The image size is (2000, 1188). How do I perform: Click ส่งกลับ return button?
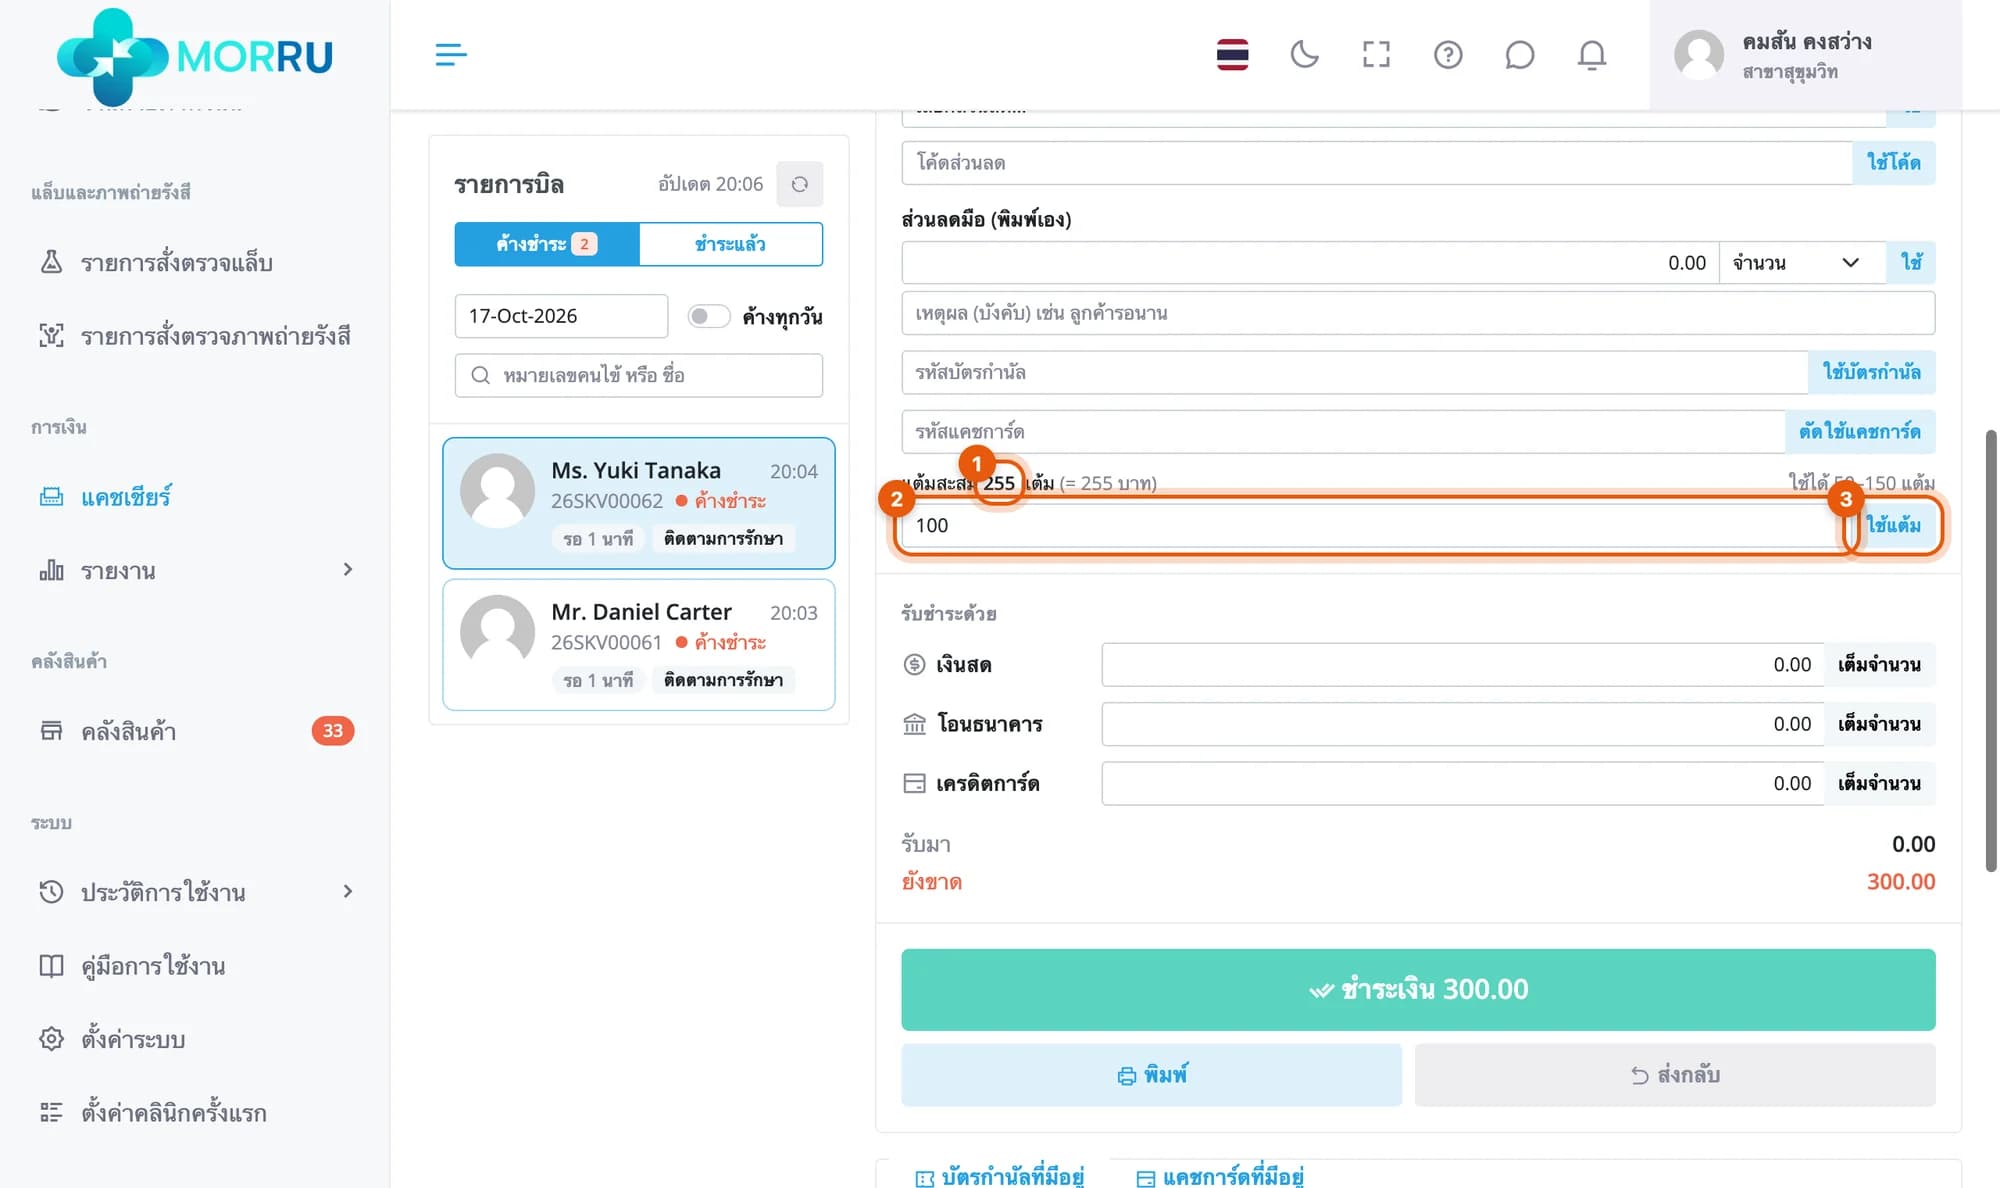[x=1675, y=1075]
